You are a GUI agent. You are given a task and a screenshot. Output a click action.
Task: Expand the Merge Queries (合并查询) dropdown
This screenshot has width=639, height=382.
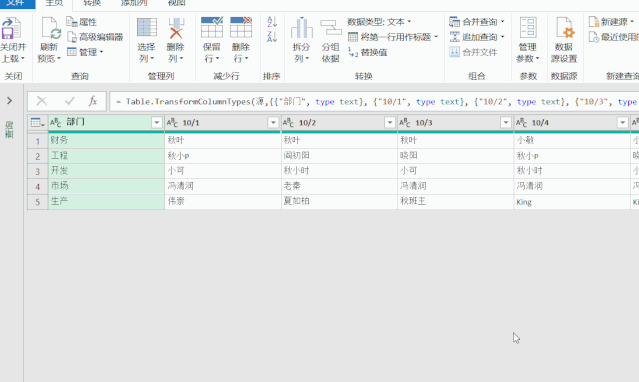pos(502,22)
